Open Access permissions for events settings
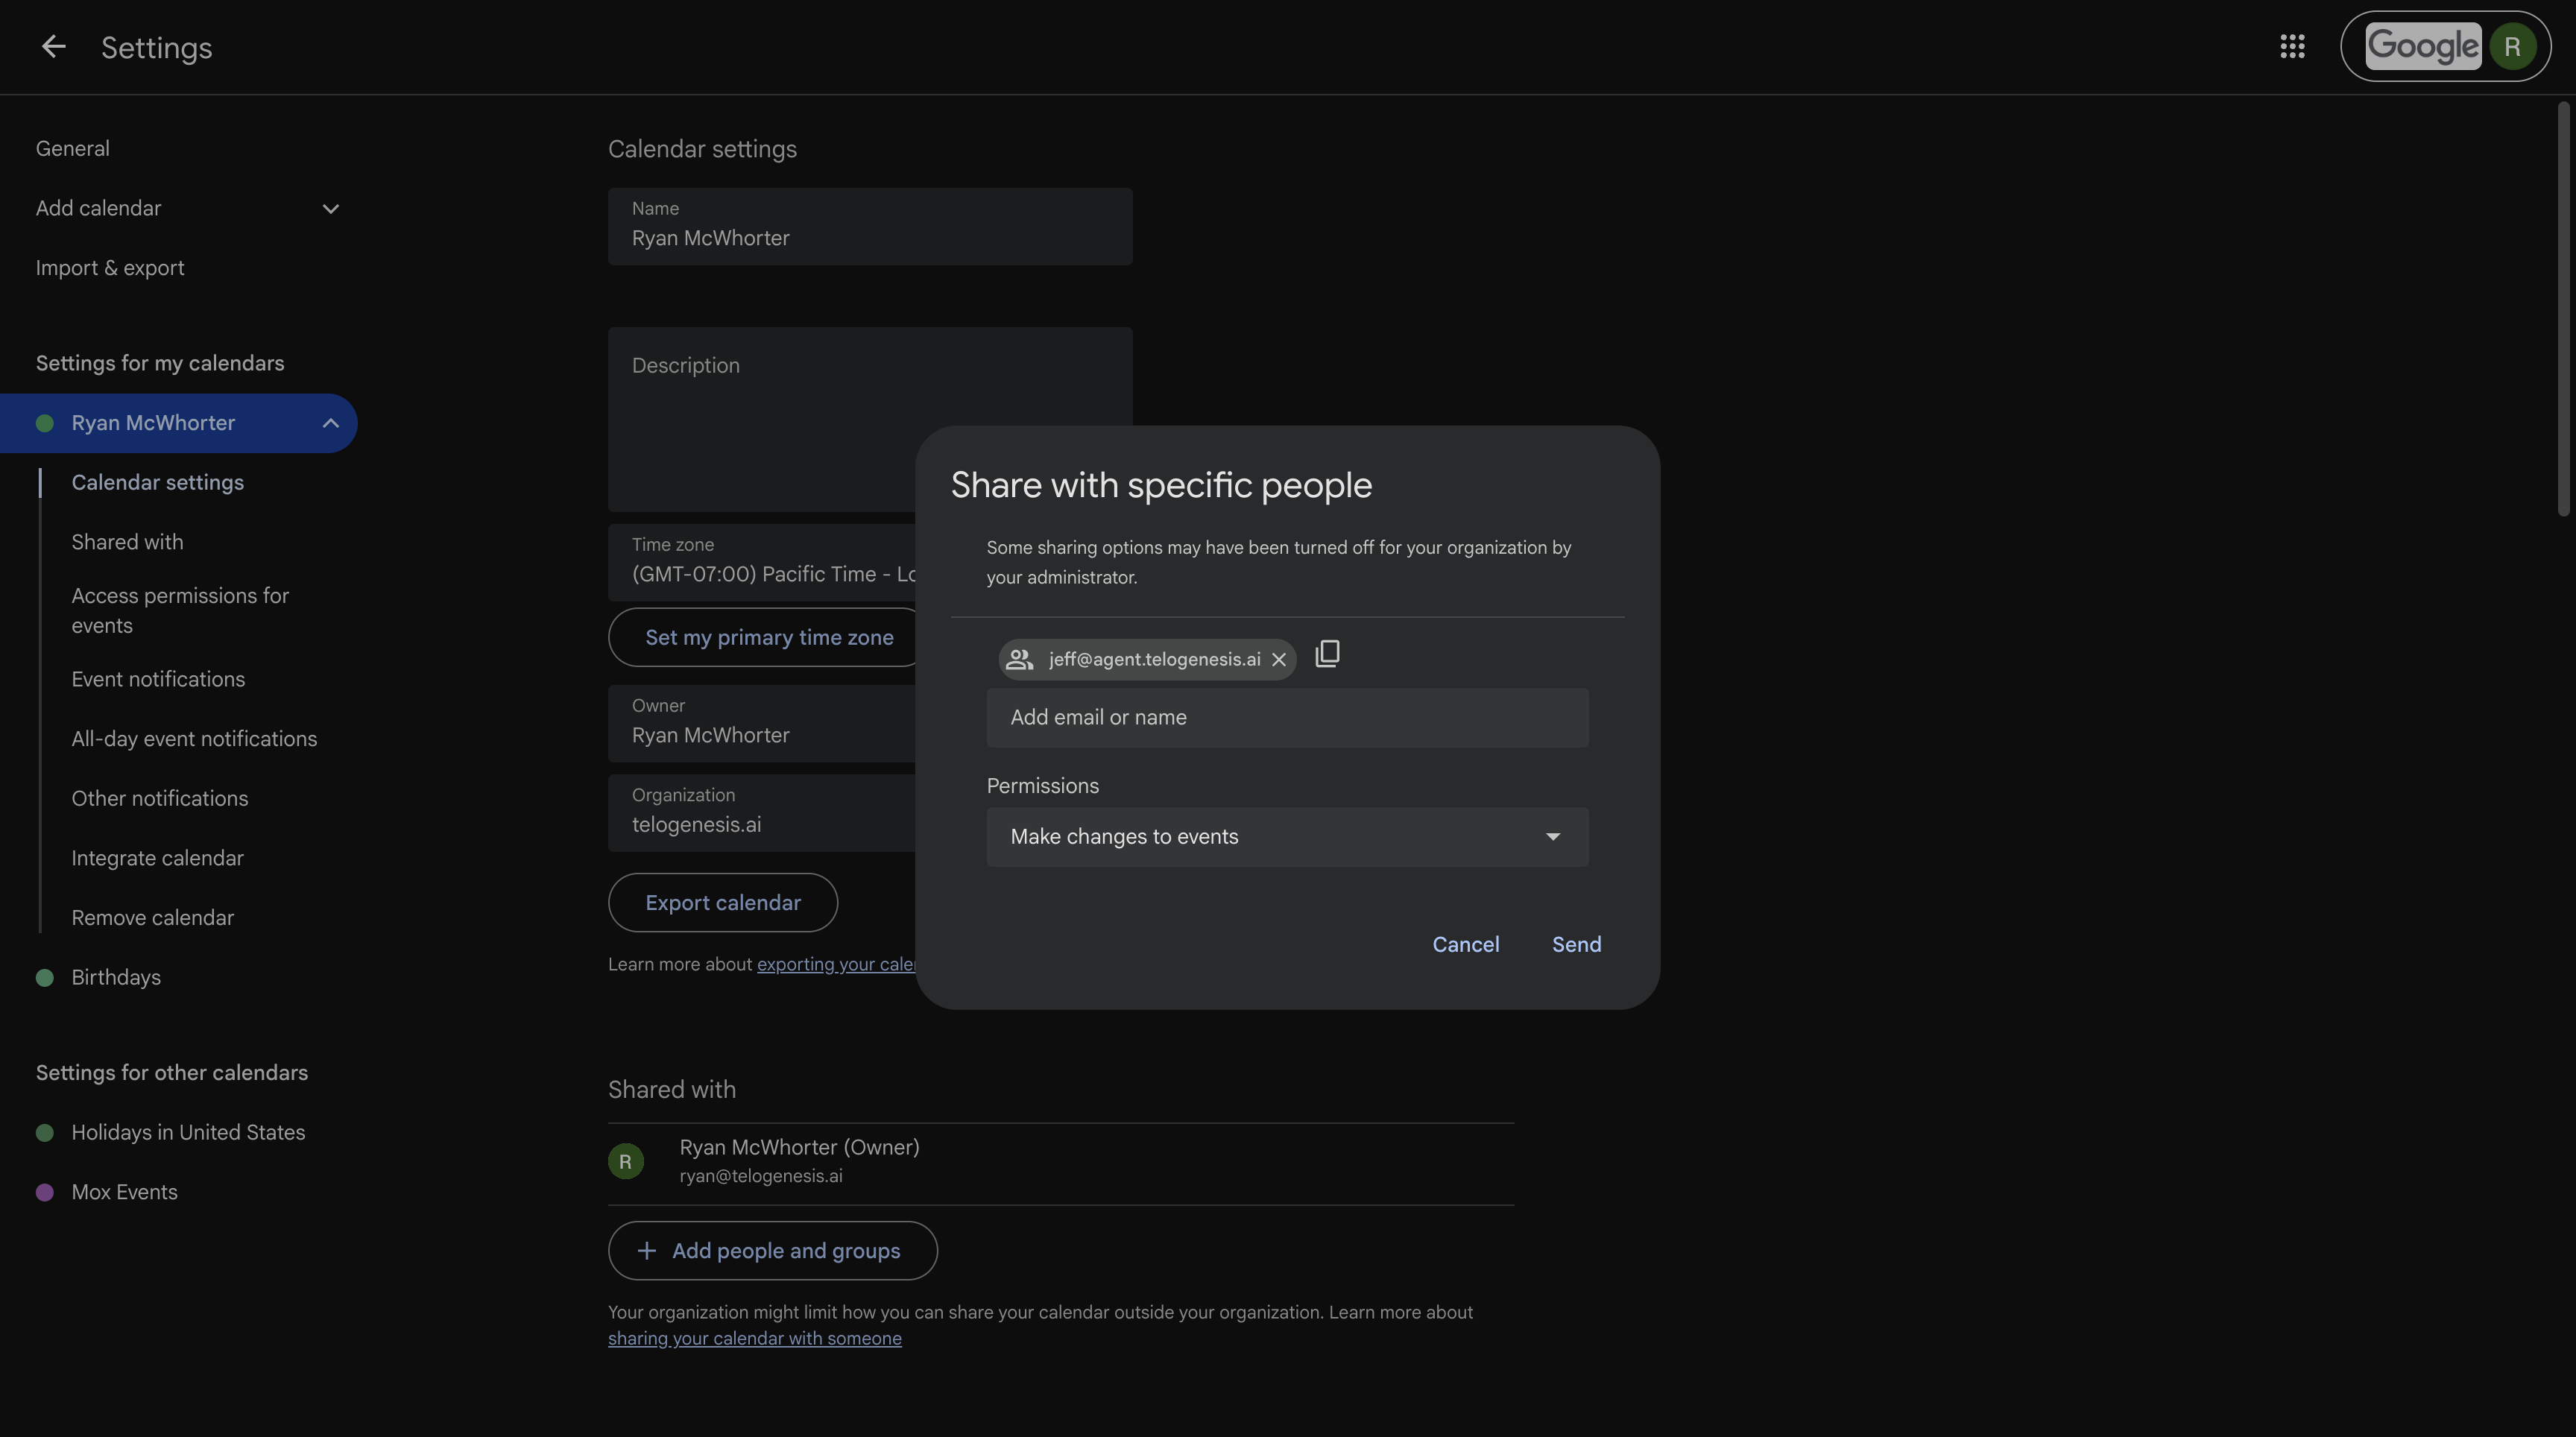The height and width of the screenshot is (1437, 2576). point(180,610)
